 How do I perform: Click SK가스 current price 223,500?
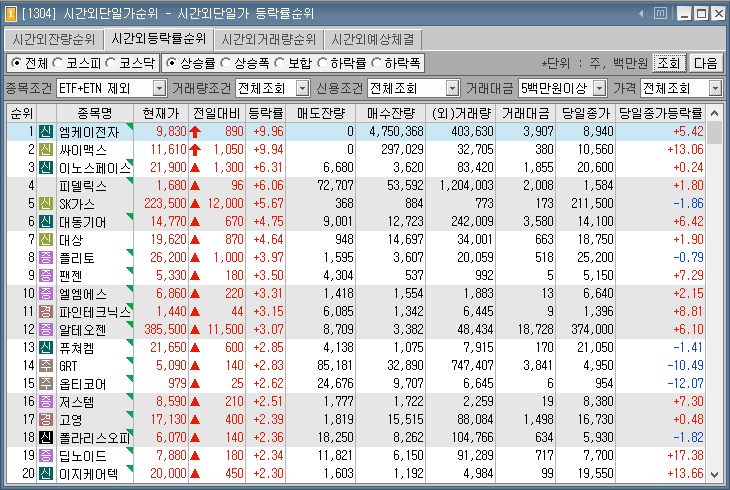[x=165, y=204]
